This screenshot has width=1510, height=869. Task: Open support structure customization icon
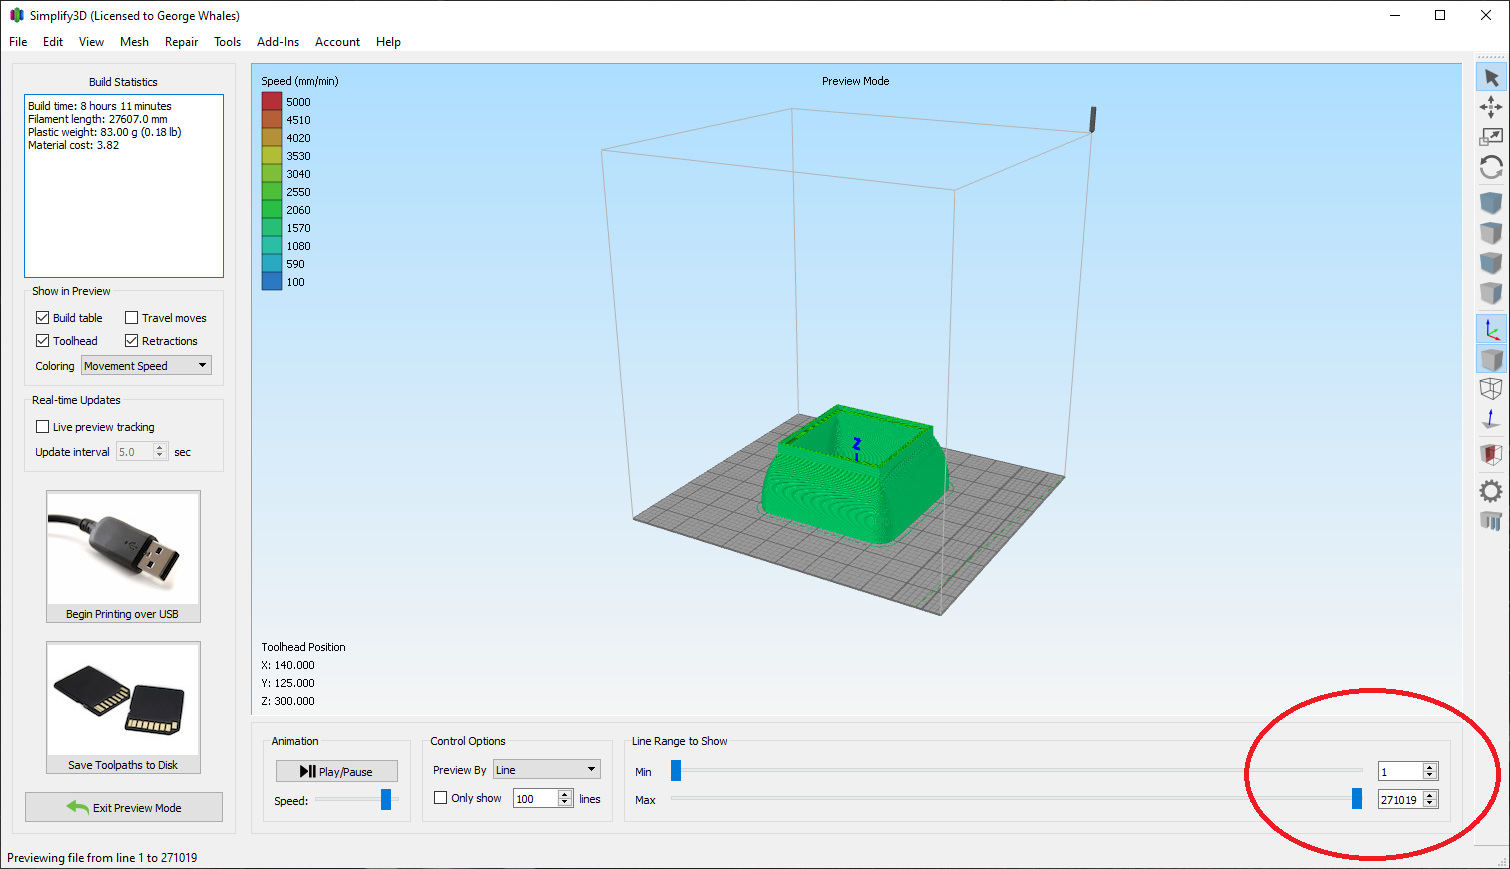[x=1491, y=521]
